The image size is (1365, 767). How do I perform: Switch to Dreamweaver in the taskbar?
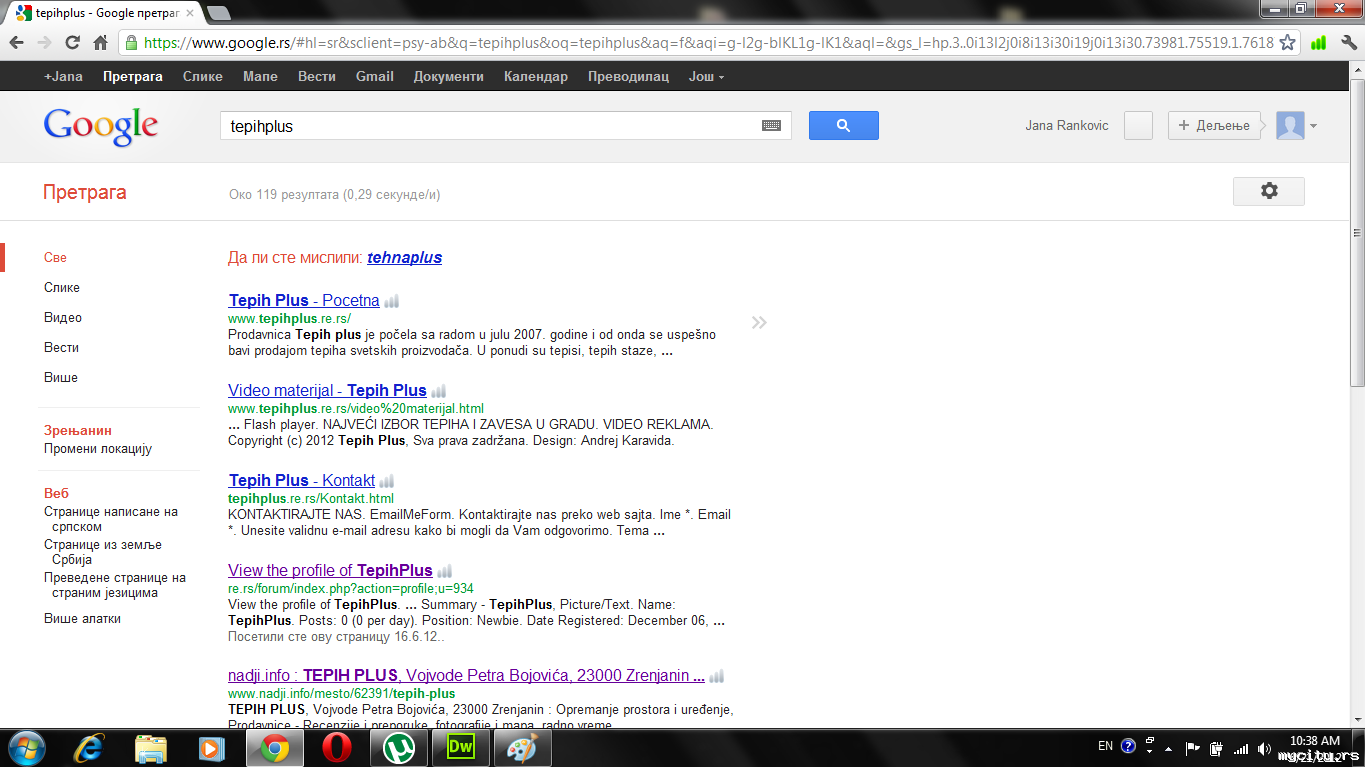(x=461, y=748)
